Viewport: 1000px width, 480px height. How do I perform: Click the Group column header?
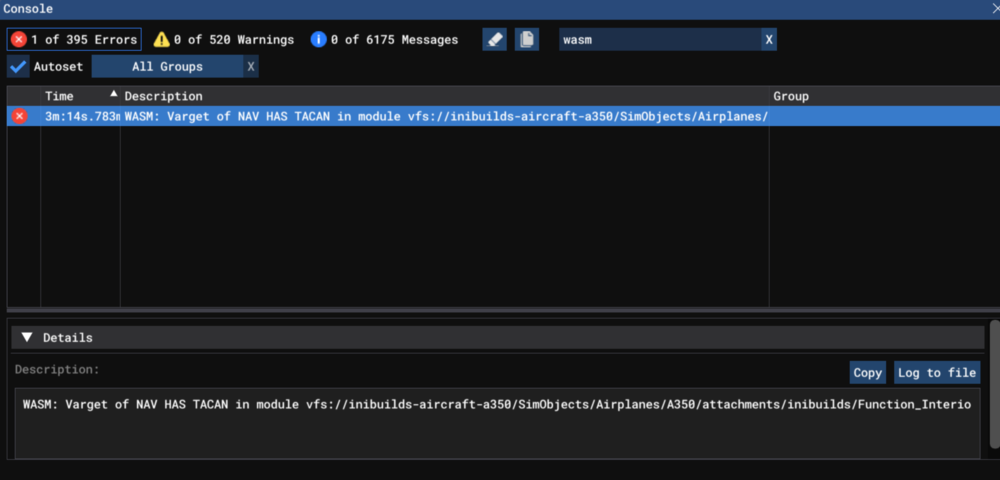pos(791,96)
